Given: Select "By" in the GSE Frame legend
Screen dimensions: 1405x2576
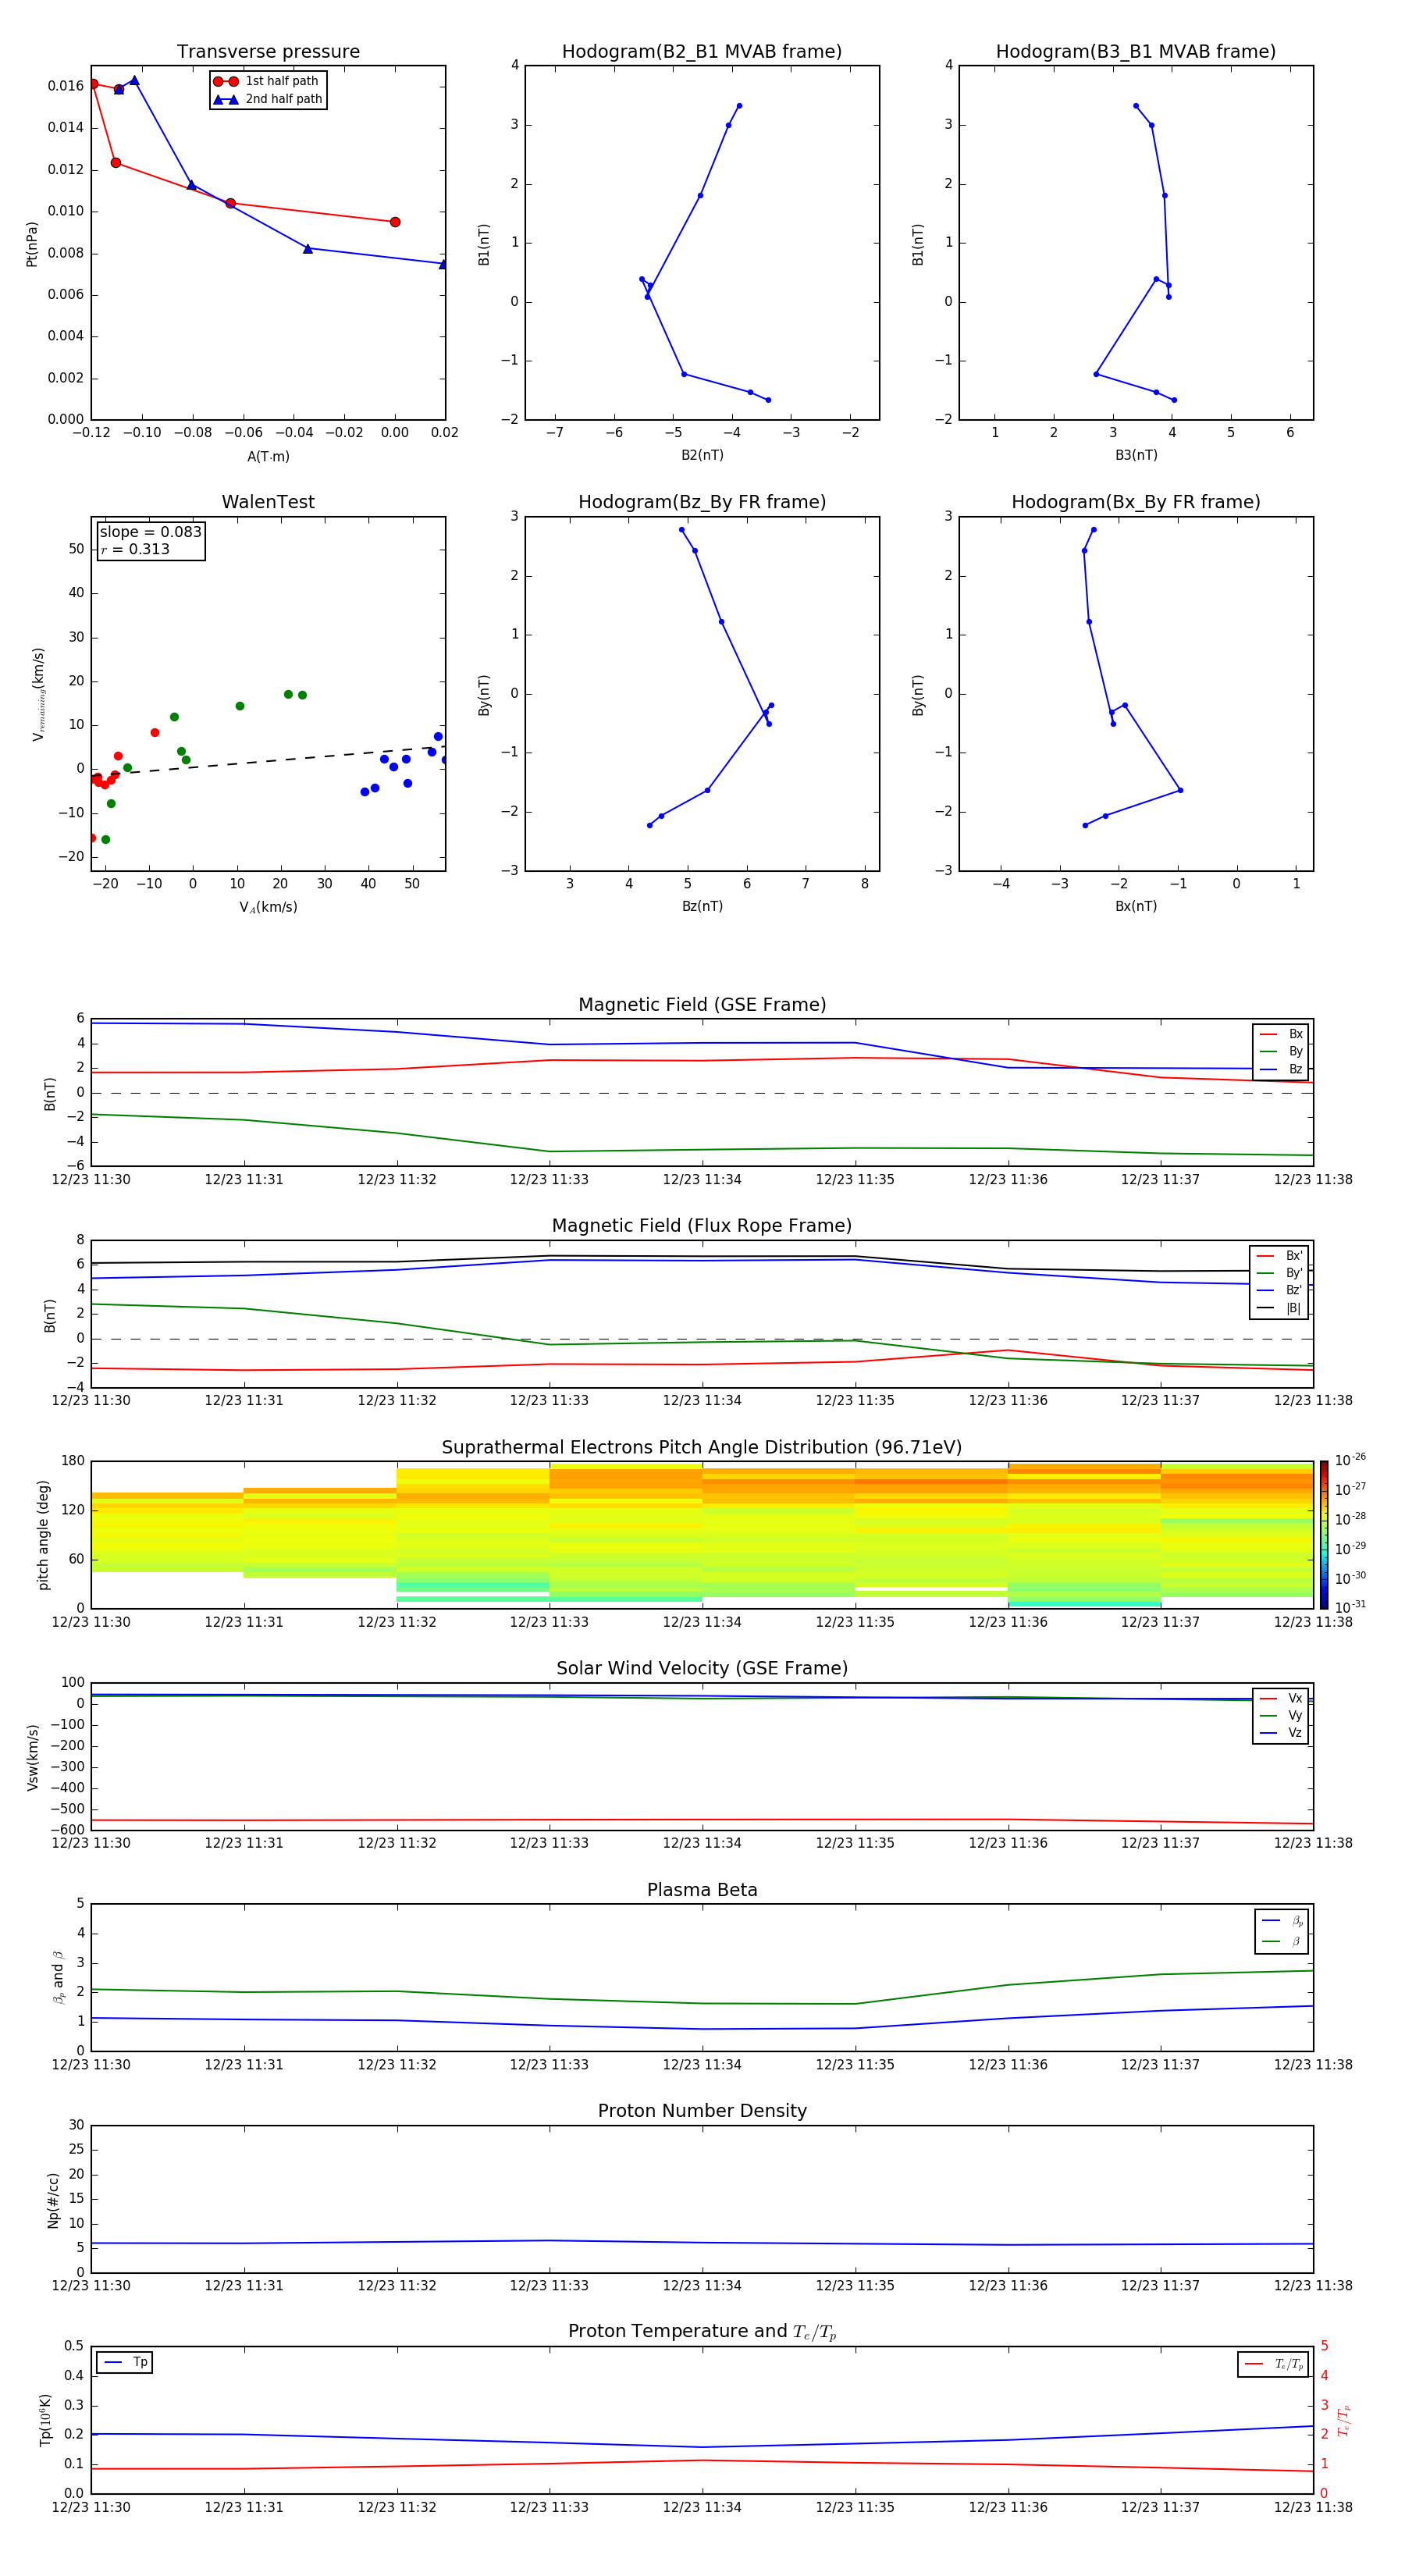Looking at the screenshot, I should click(x=1281, y=1051).
